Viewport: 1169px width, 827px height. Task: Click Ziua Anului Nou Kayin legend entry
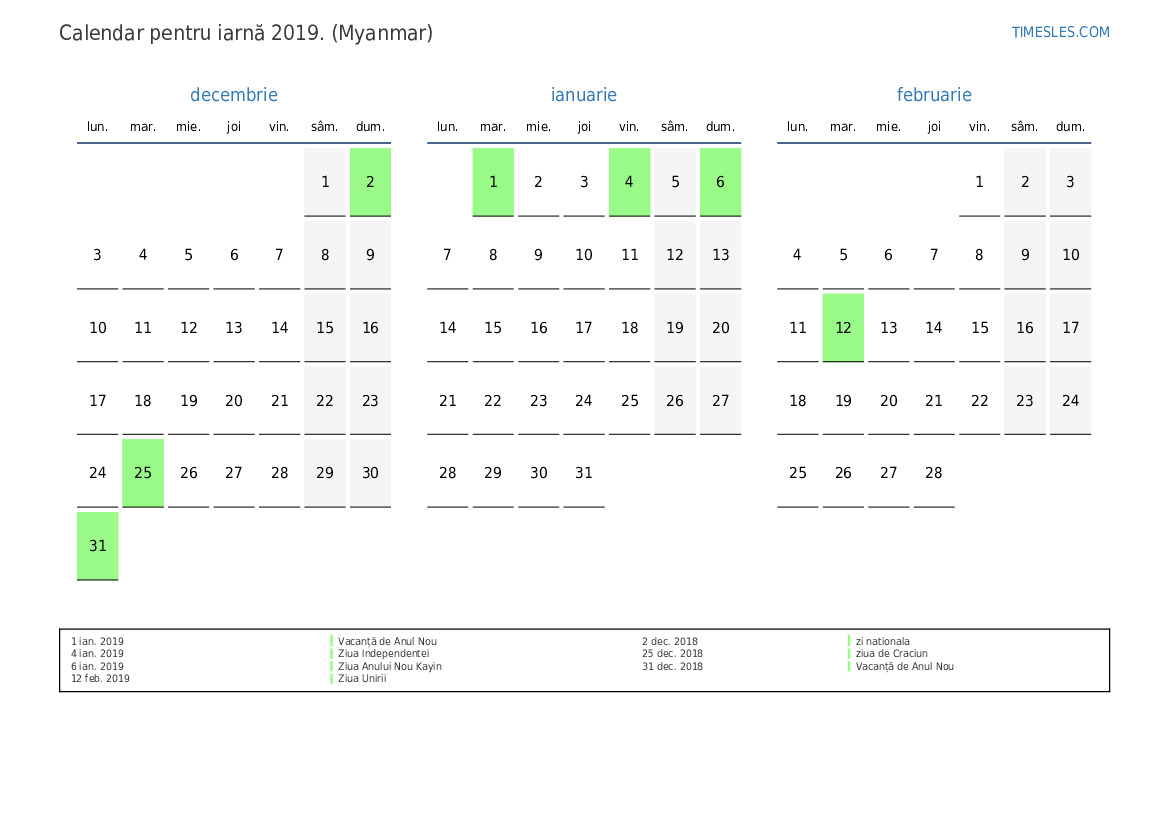[390, 666]
